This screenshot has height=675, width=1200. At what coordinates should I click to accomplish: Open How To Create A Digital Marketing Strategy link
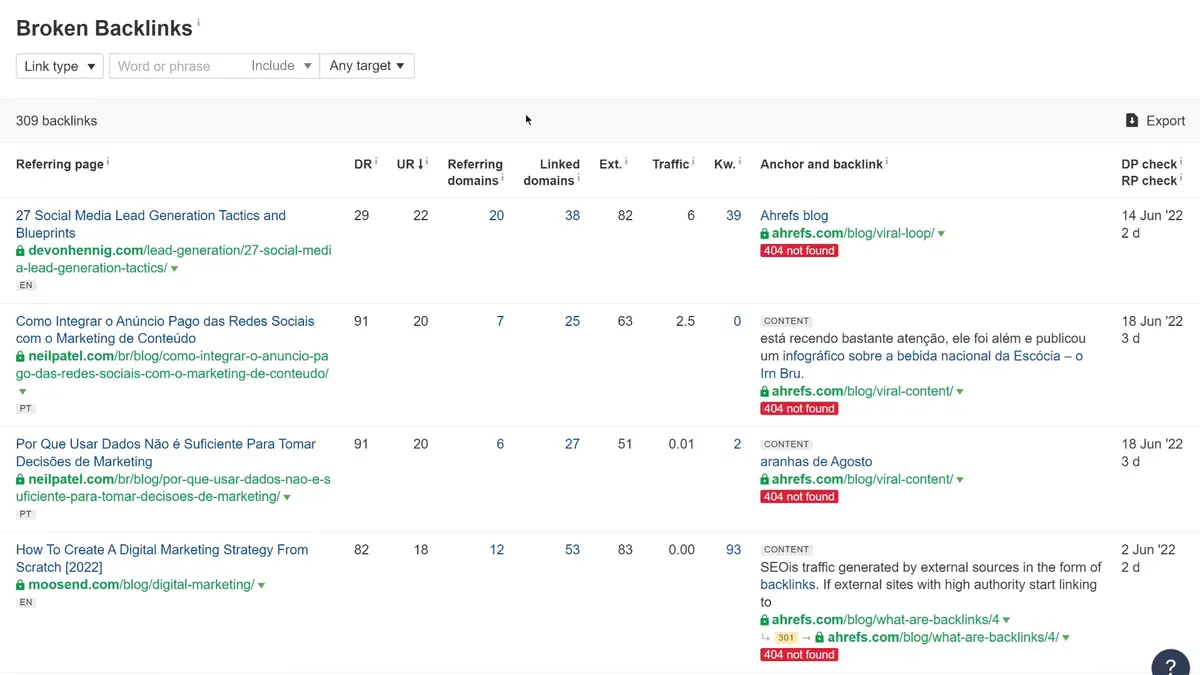pos(162,558)
